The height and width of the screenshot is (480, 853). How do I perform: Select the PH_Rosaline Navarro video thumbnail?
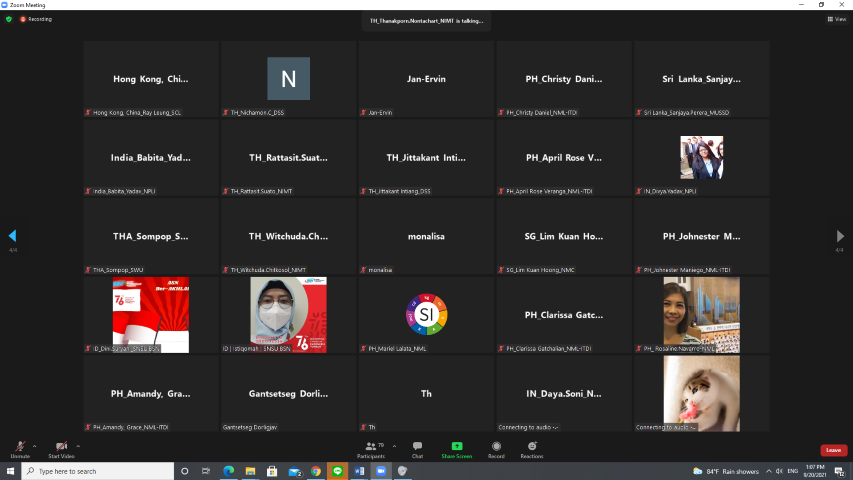point(701,315)
